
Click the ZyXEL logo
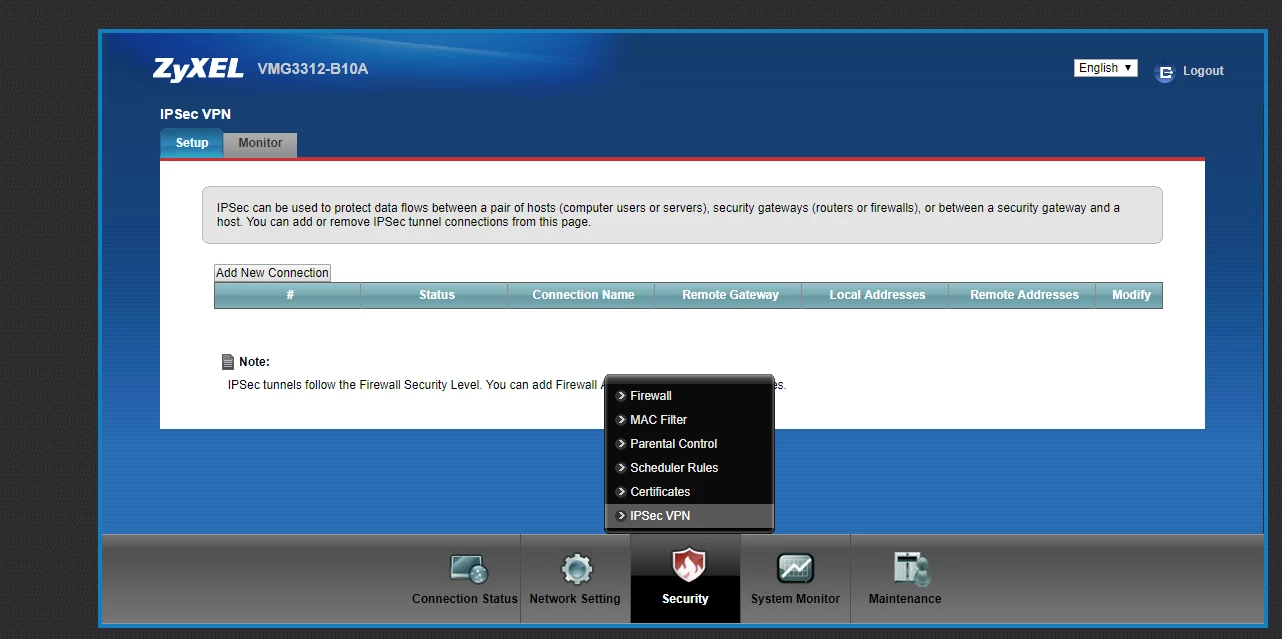[x=198, y=69]
